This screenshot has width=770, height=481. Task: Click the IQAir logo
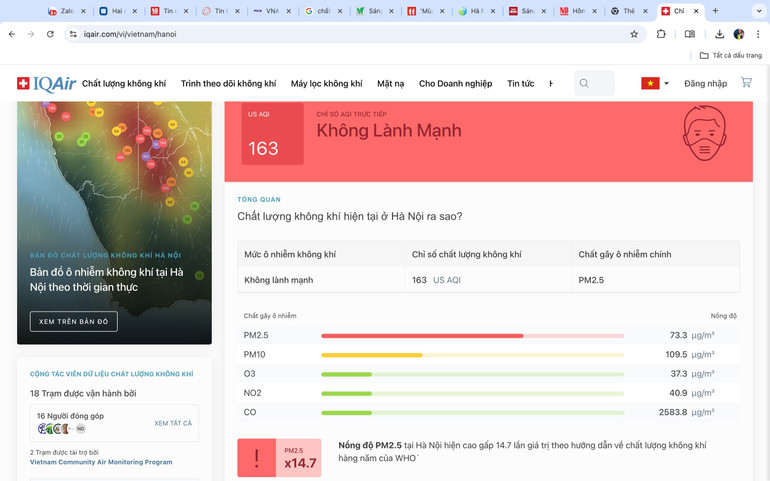(45, 84)
